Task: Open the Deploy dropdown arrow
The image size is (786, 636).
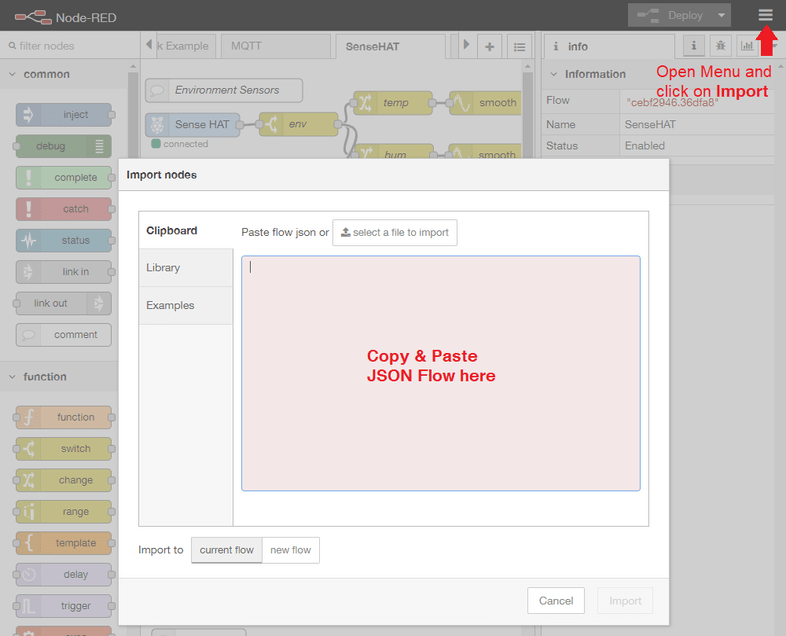Action: pos(721,15)
